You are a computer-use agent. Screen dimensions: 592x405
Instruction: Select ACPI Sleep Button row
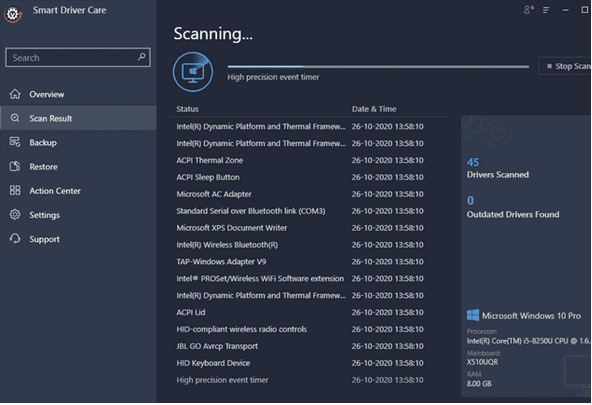pos(310,177)
